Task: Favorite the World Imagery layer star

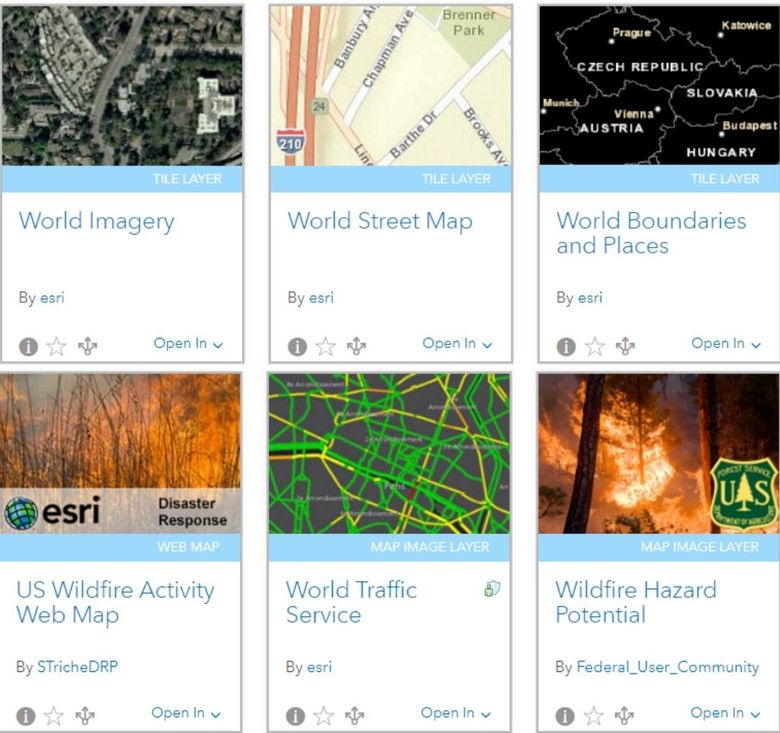Action: click(56, 346)
